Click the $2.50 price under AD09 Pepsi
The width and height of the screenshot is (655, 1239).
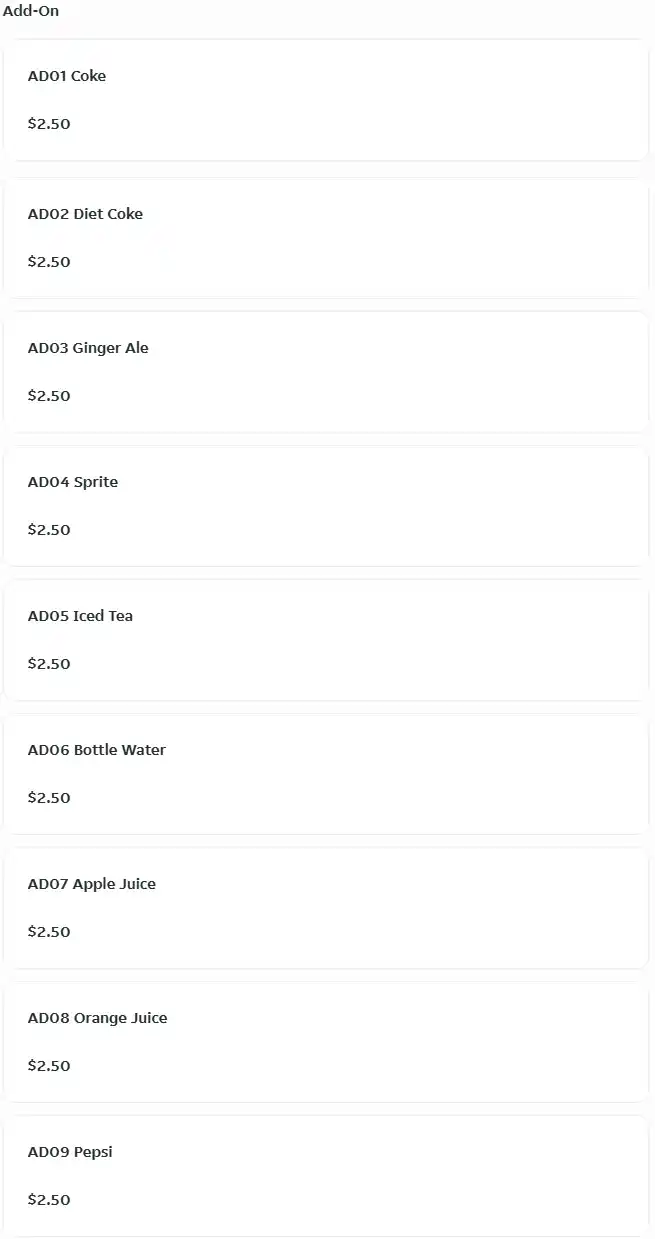pos(49,1200)
